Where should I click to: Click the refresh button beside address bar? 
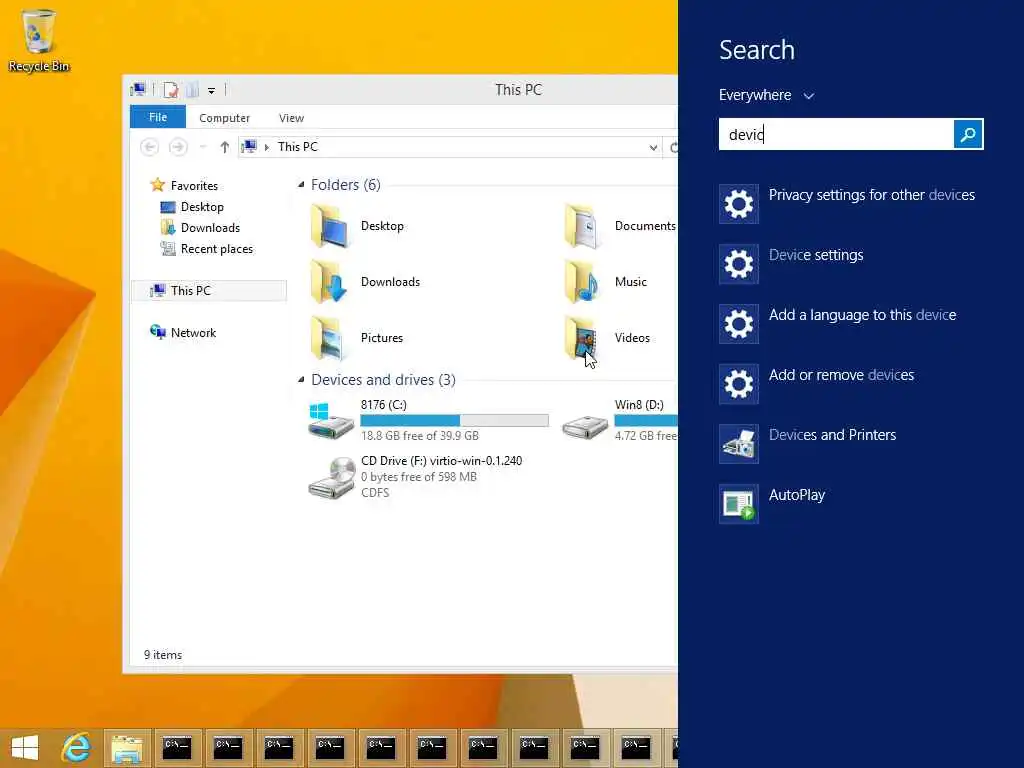point(673,148)
